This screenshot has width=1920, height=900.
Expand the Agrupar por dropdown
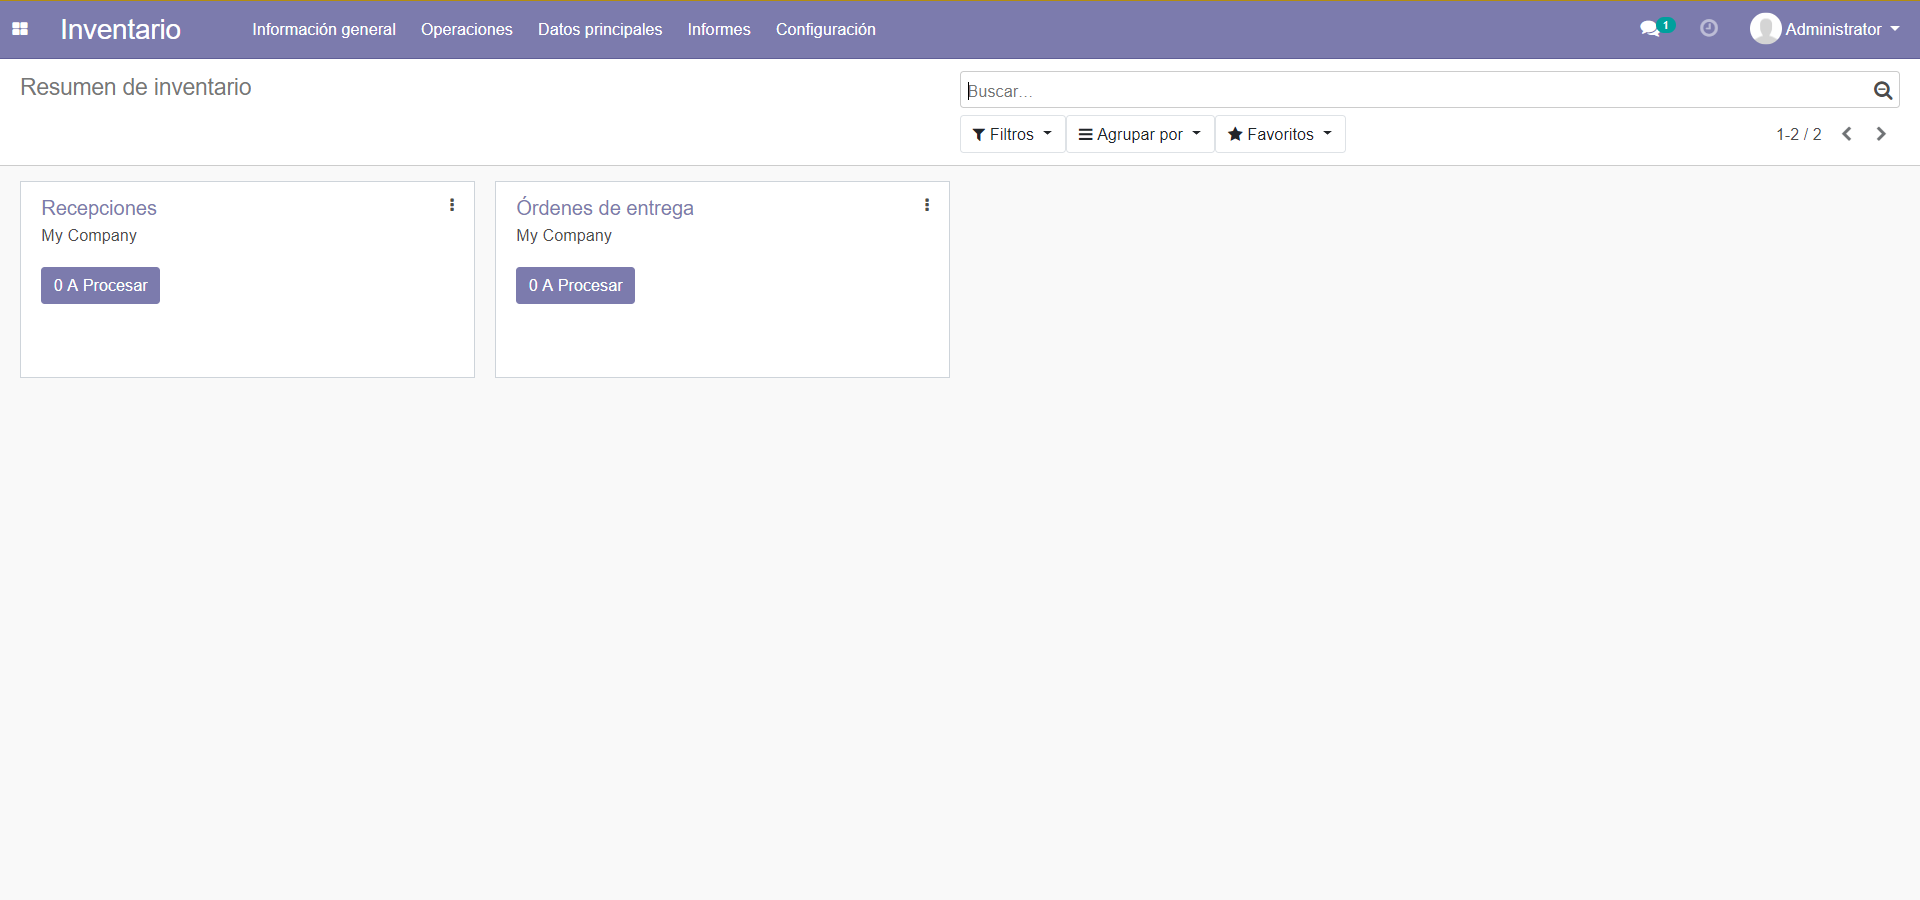click(1140, 134)
